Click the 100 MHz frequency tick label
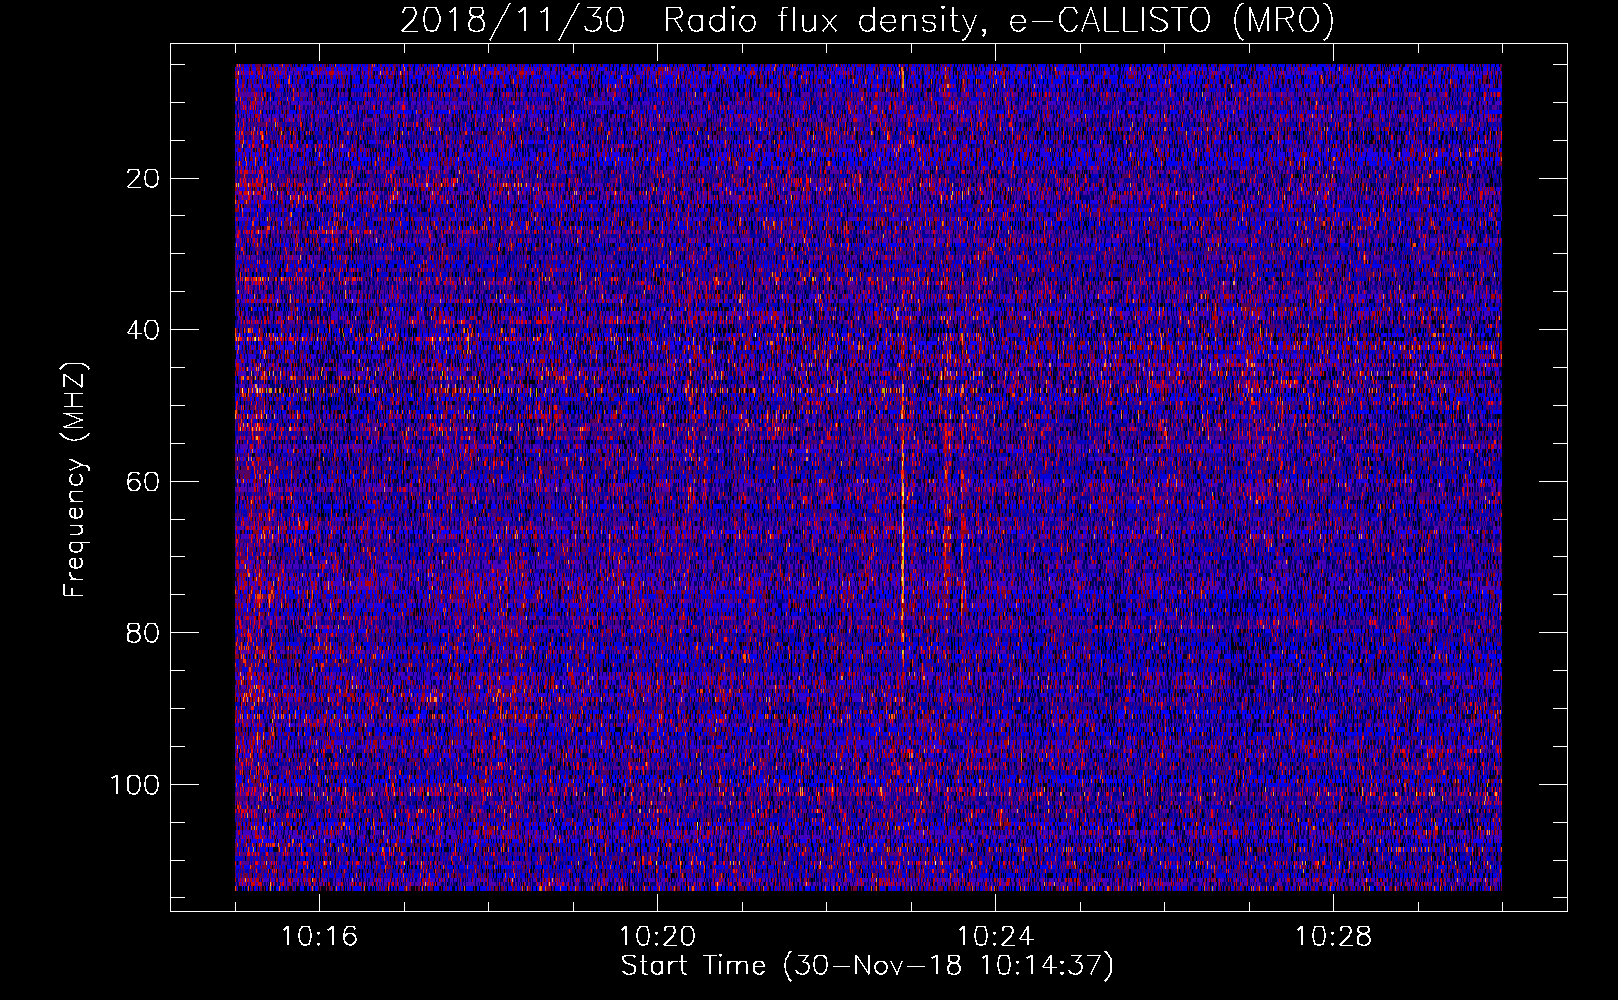Image resolution: width=1618 pixels, height=1000 pixels. click(136, 785)
